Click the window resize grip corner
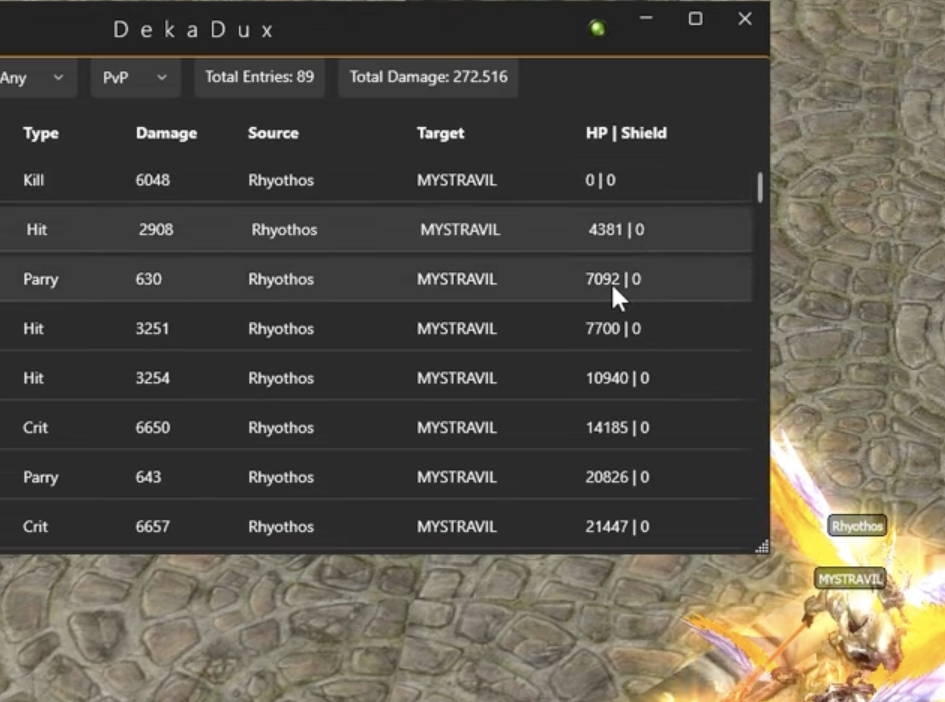Image resolution: width=945 pixels, height=702 pixels. 762,546
